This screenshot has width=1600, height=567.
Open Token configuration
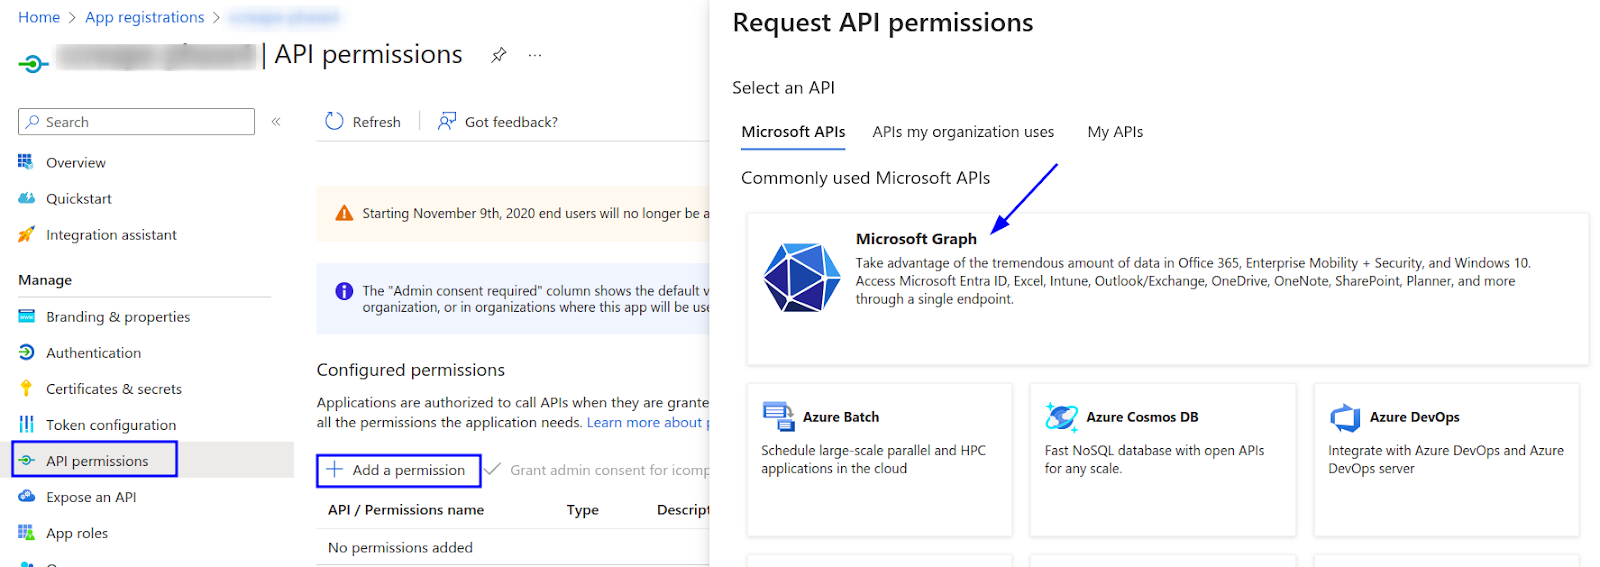pos(111,424)
